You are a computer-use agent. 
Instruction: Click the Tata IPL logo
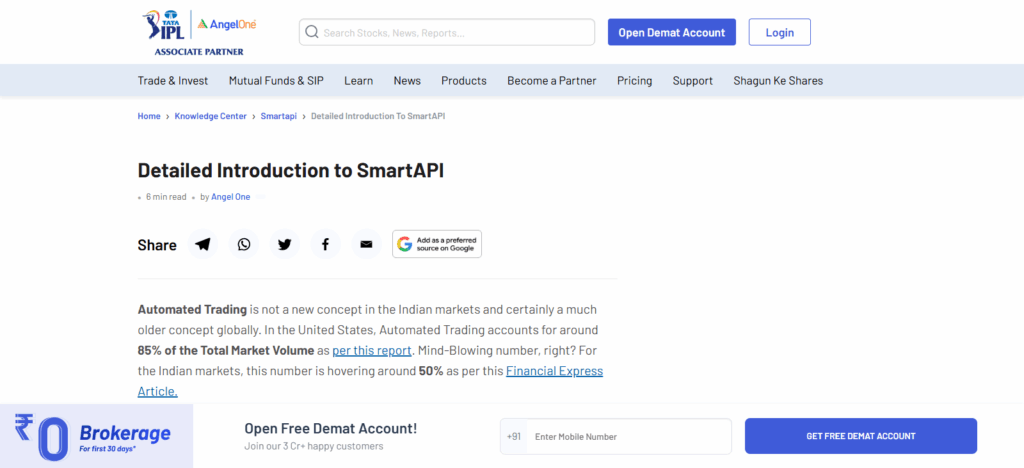[x=164, y=25]
